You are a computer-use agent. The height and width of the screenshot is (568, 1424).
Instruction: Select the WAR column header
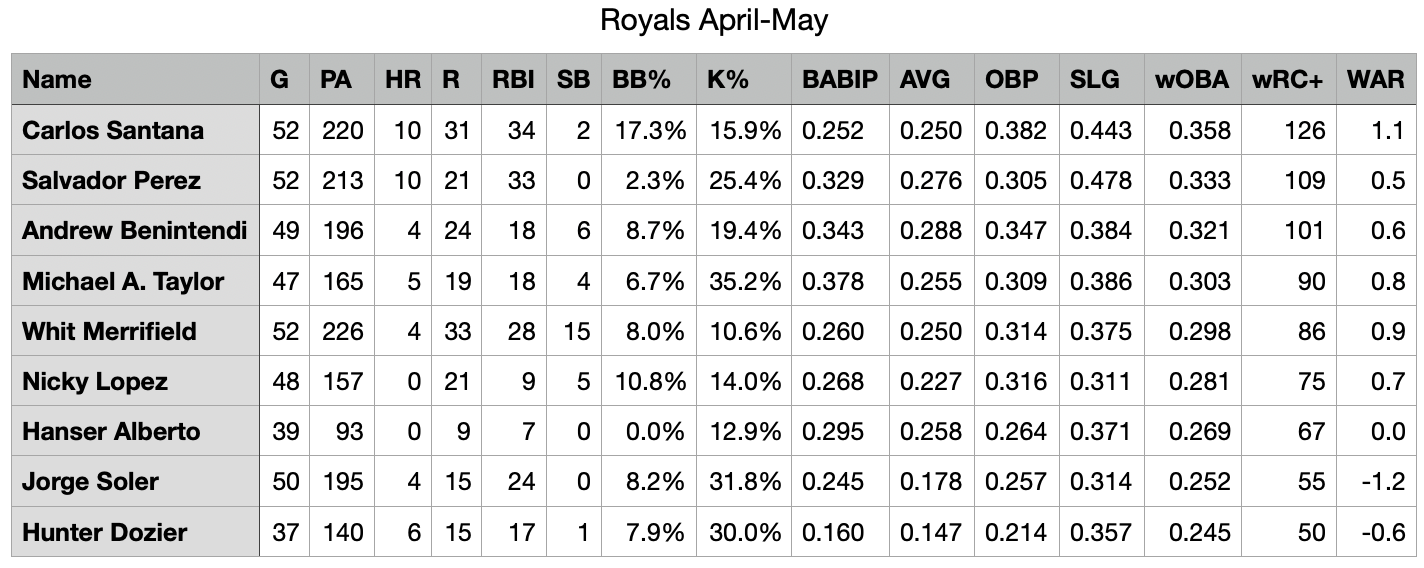tap(1375, 79)
